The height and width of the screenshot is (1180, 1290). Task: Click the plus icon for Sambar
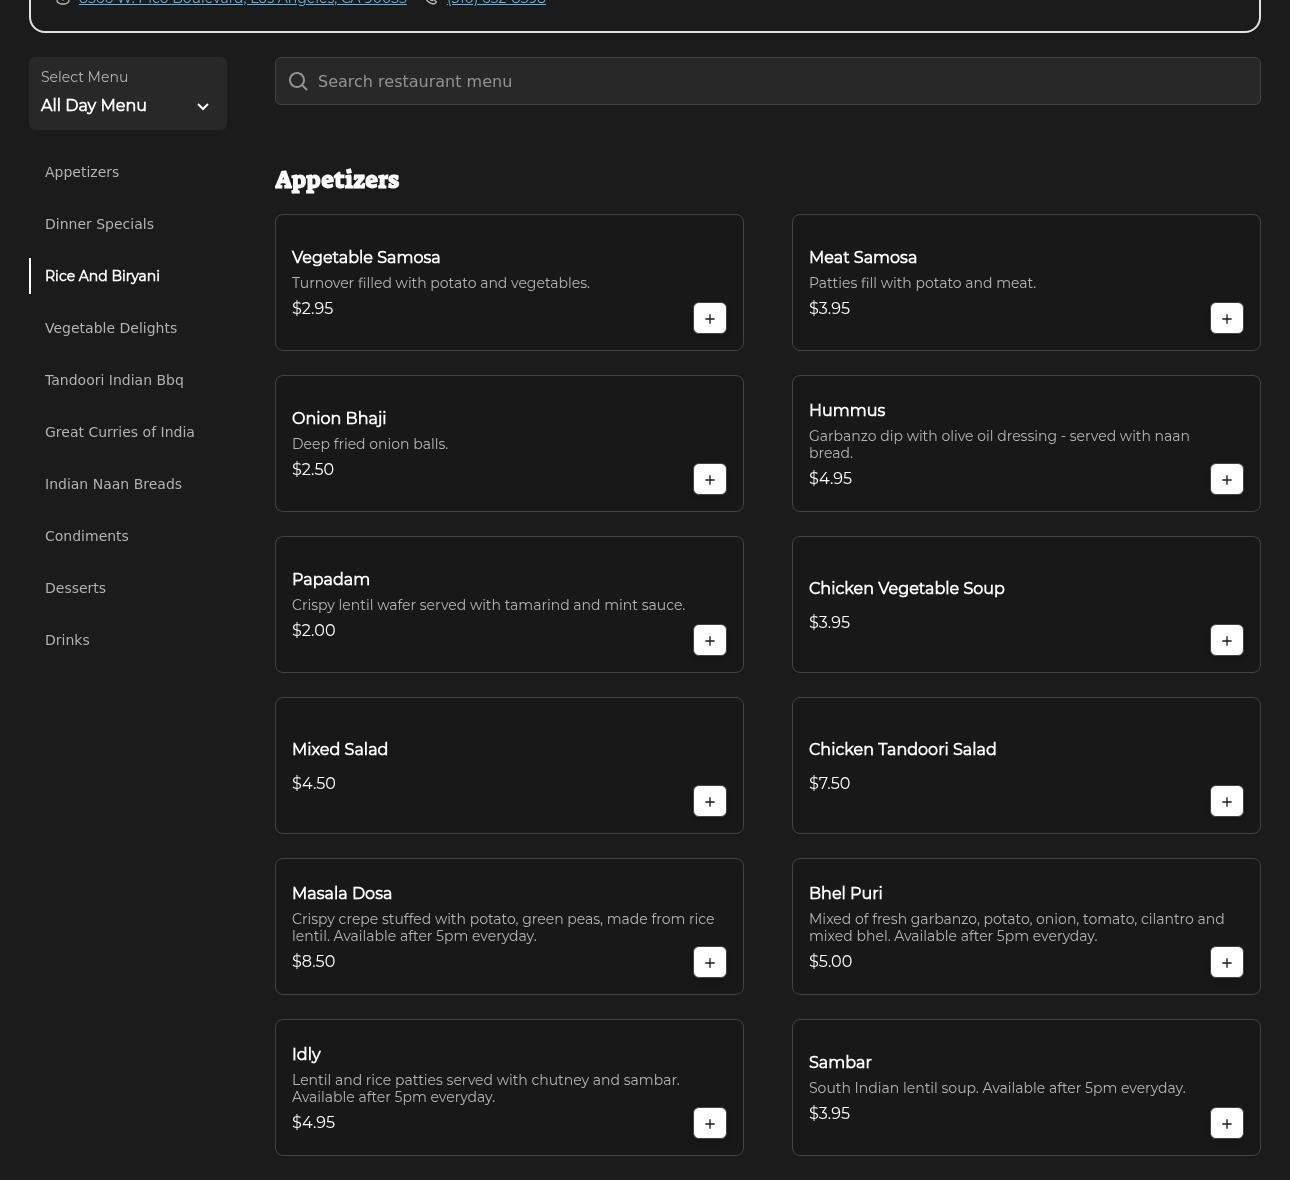tap(1226, 1123)
